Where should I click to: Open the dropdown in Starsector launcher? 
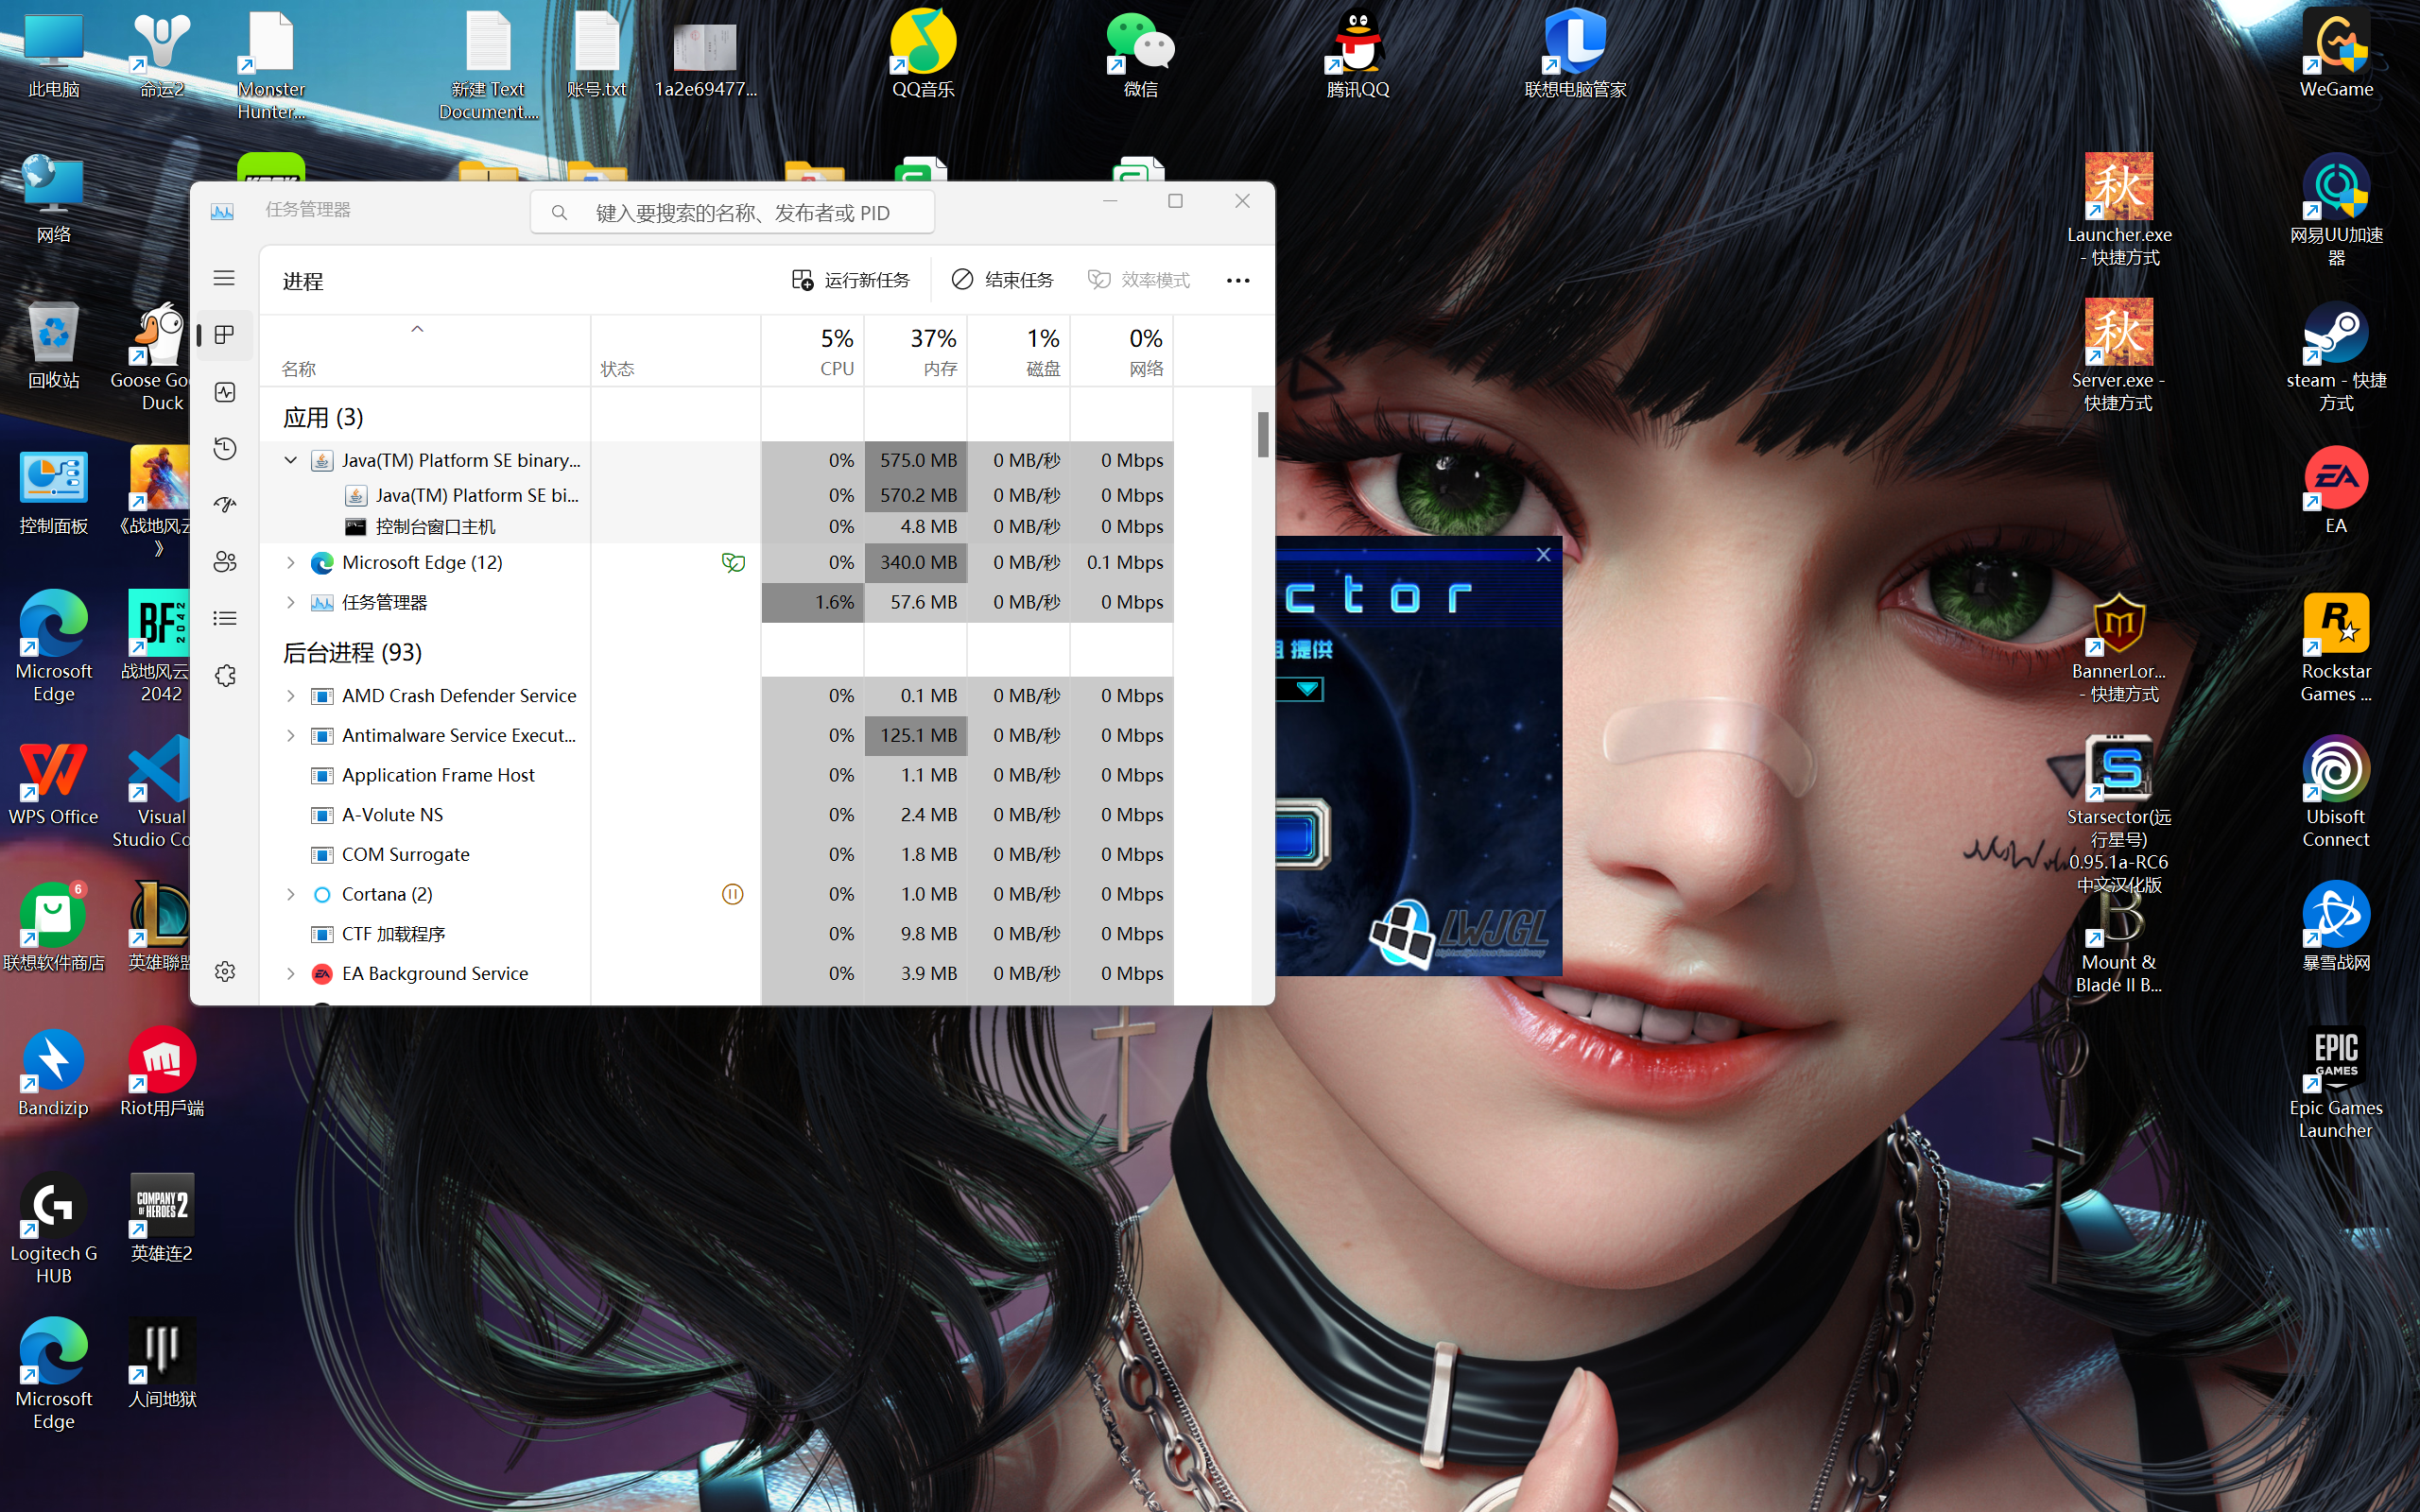pos(1307,689)
